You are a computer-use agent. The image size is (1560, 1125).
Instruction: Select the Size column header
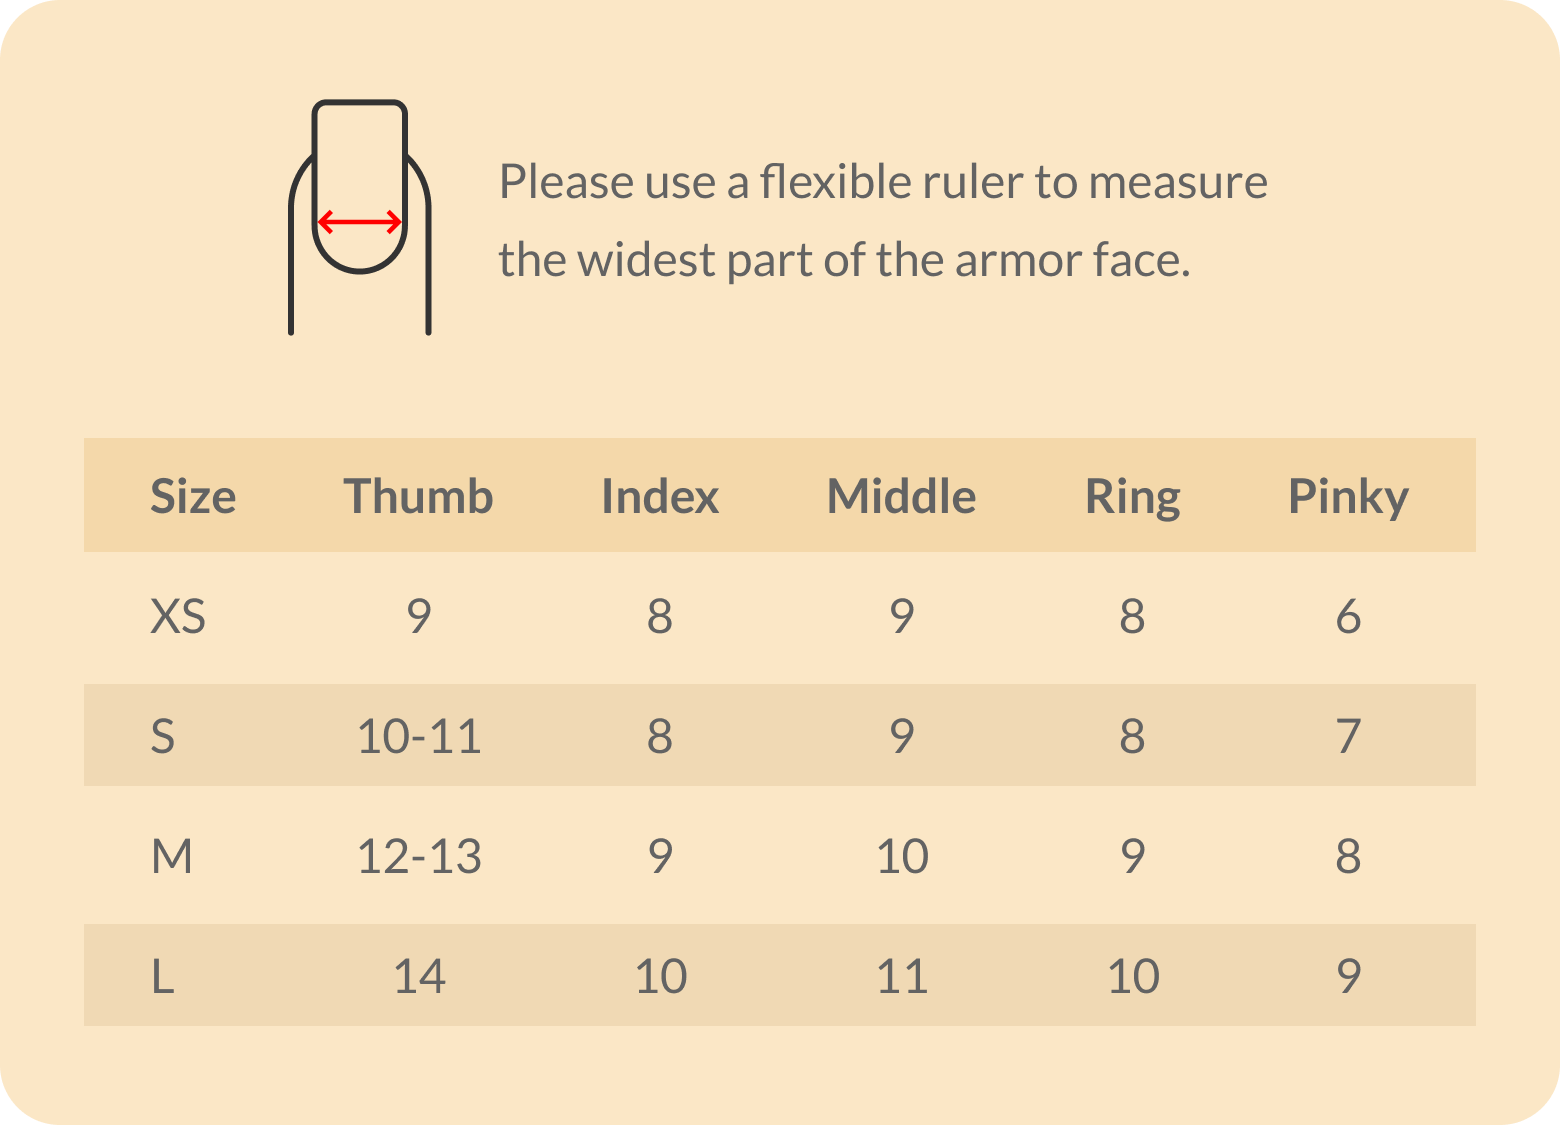coord(193,496)
